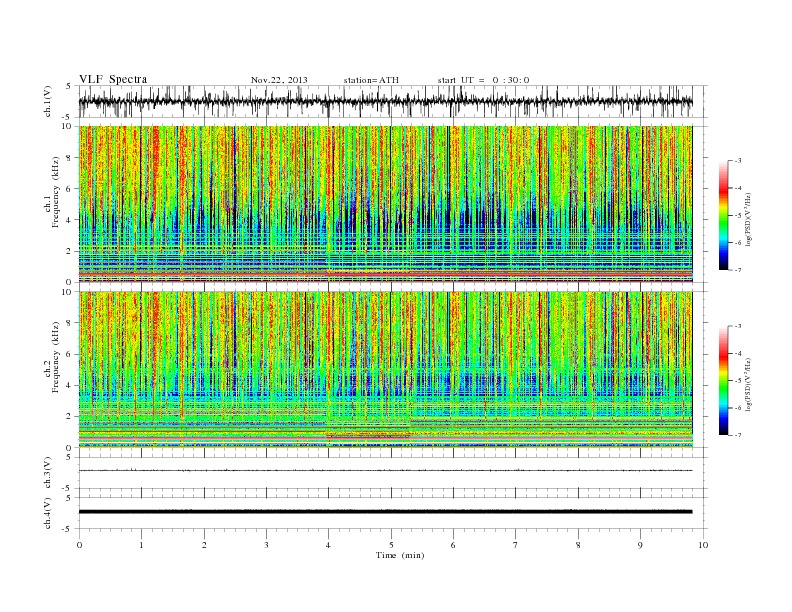This screenshot has width=792, height=612.
Task: Click the ch.1 spectrogram panel
Action: coord(385,204)
